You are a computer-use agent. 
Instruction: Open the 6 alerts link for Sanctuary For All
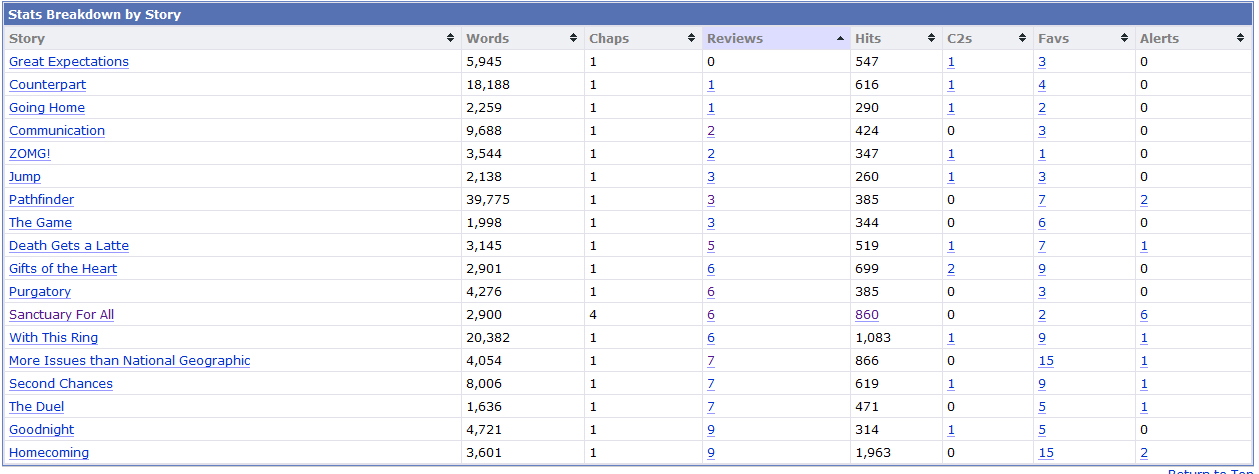point(1144,315)
